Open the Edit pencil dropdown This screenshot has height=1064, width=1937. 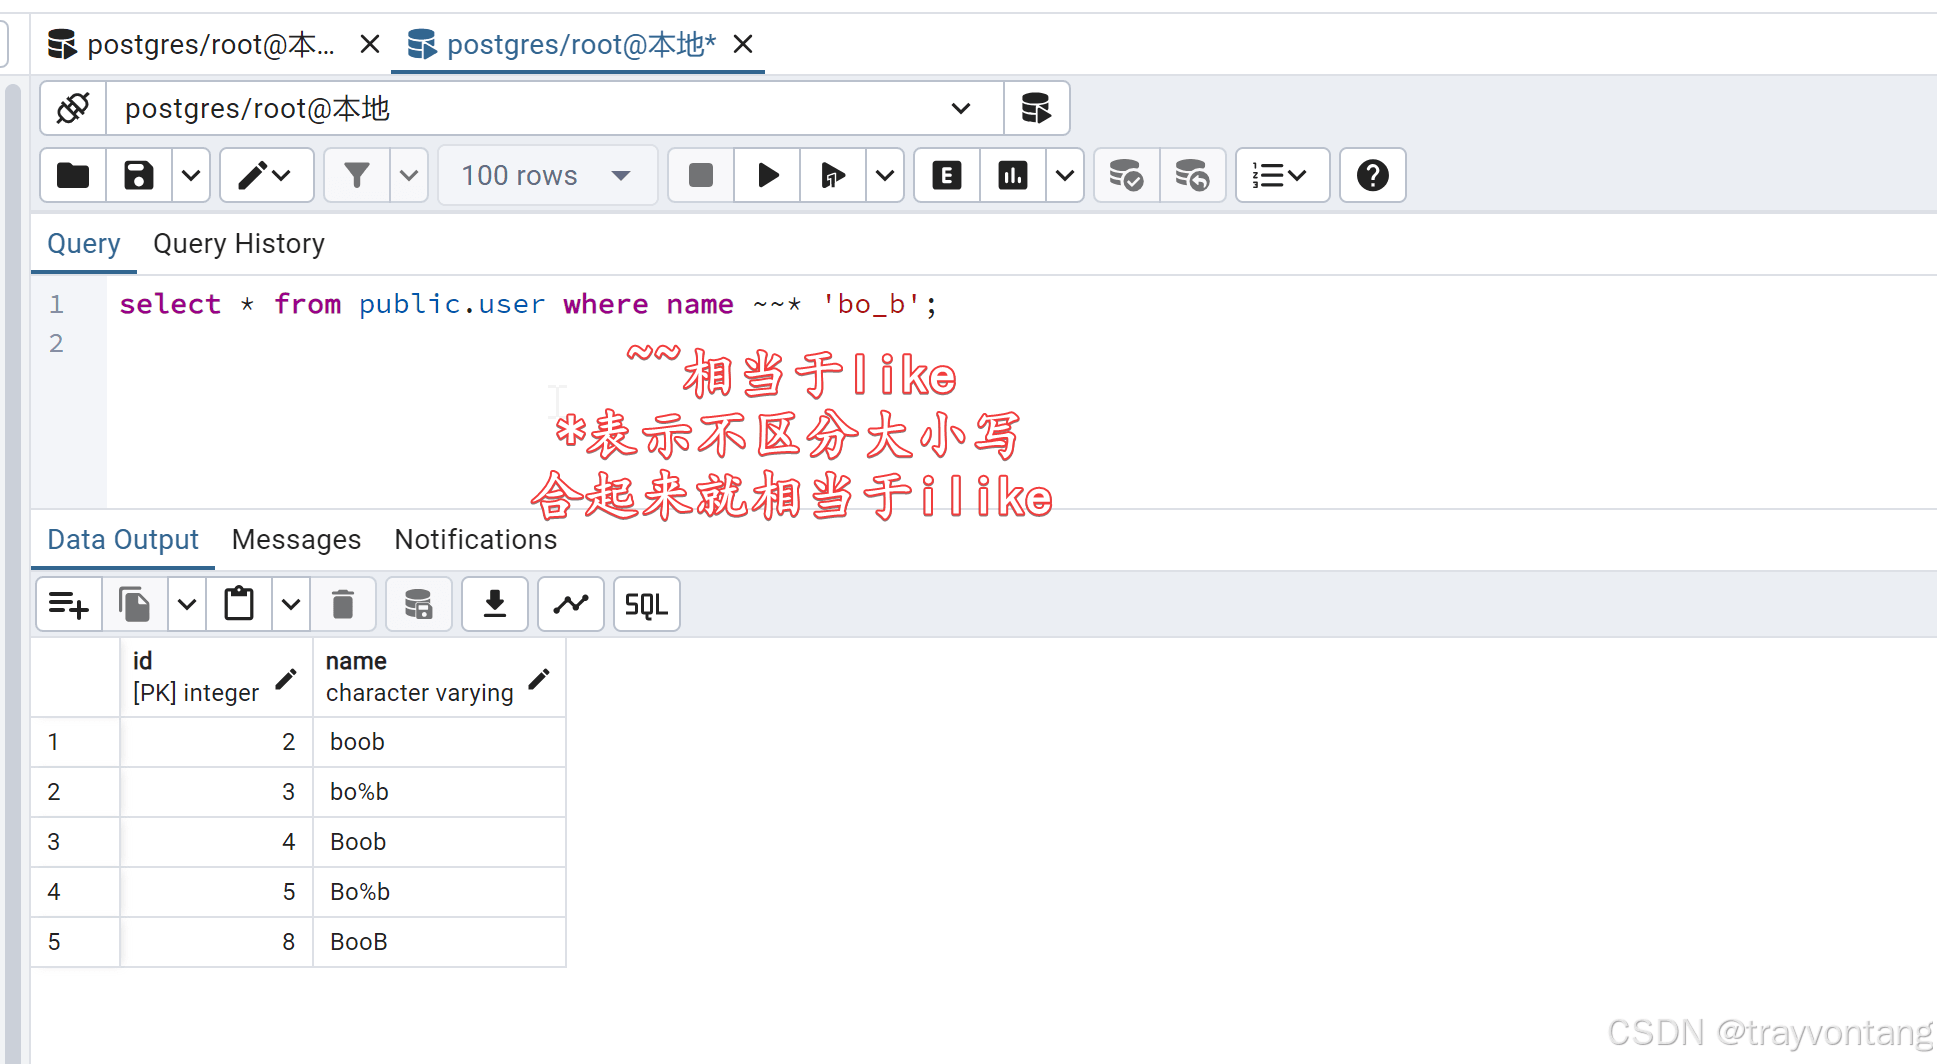tap(266, 176)
